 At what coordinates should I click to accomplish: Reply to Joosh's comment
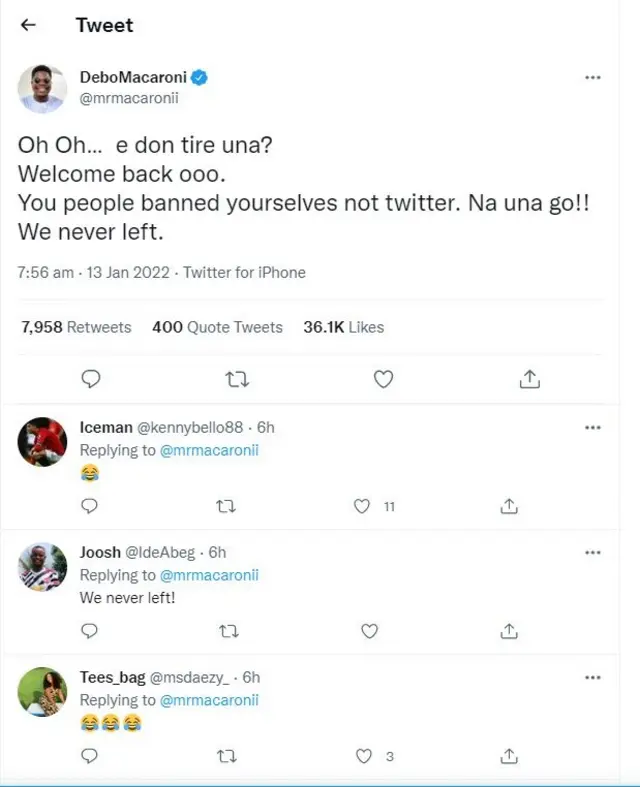[89, 631]
